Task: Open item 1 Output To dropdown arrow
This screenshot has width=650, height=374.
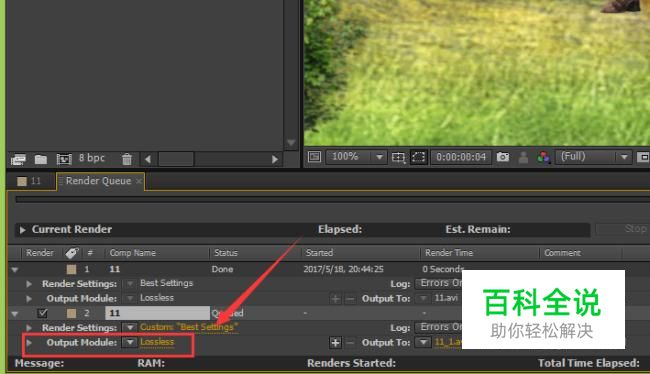Action: tap(423, 298)
